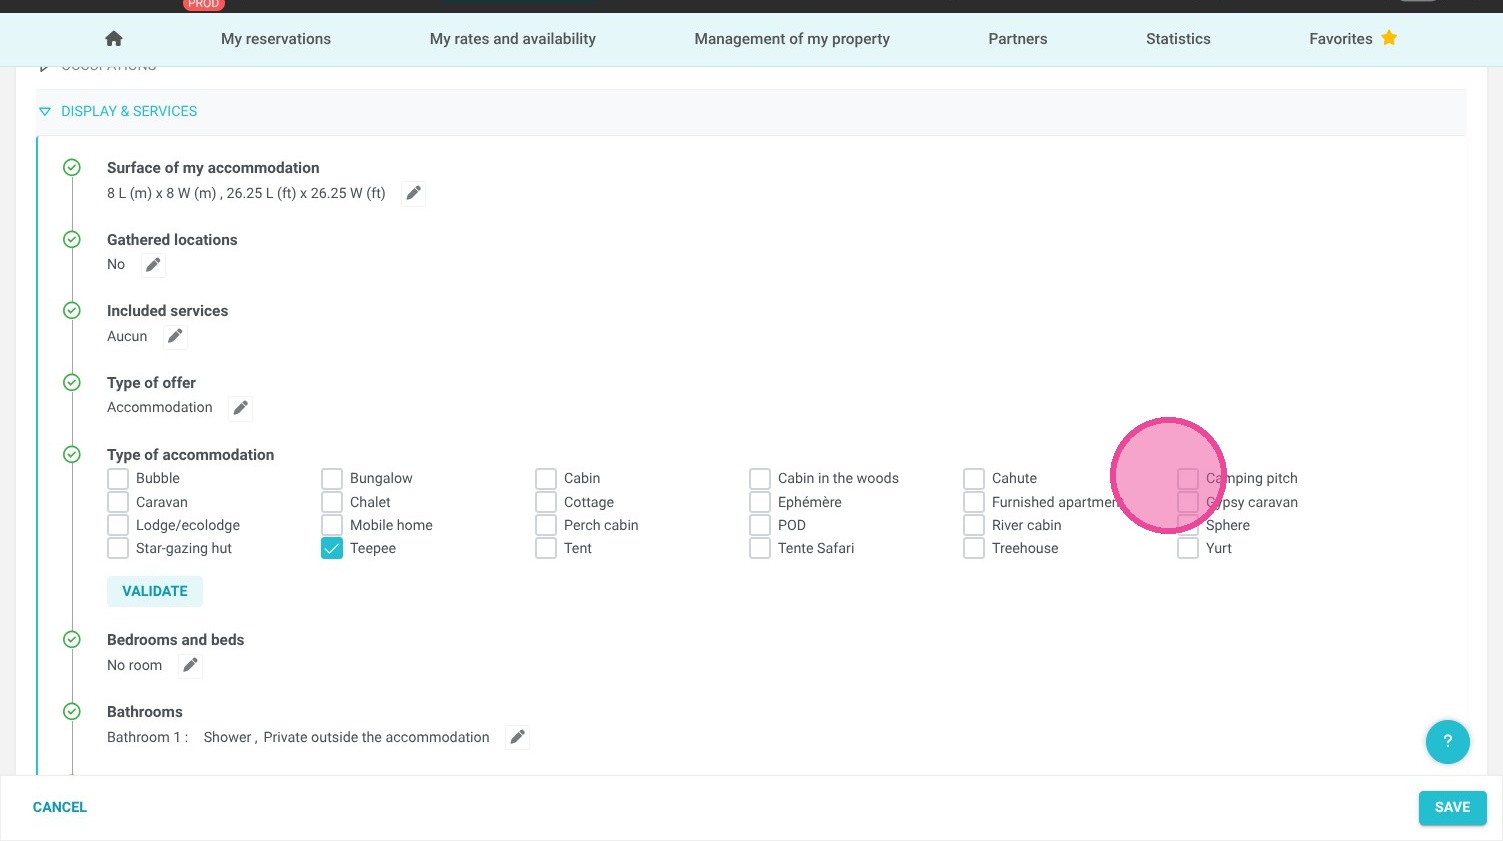Enable the Mobile home checkbox
The image size is (1503, 841).
[x=332, y=525]
